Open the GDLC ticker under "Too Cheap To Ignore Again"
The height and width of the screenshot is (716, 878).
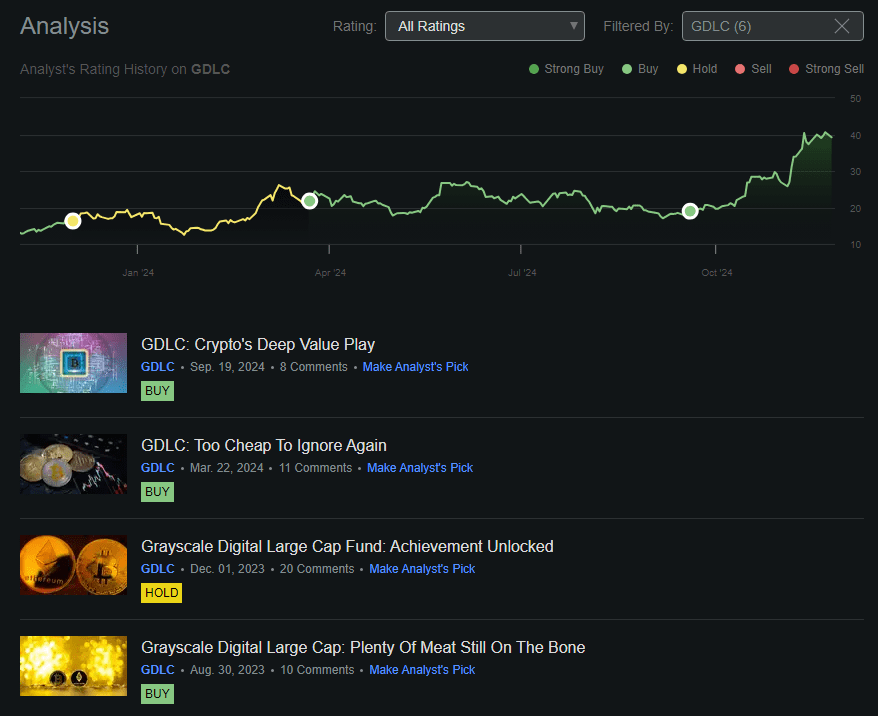[x=157, y=467]
